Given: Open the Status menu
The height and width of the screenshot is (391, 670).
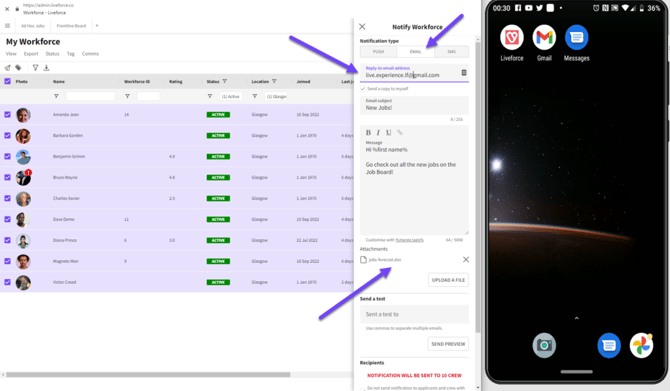Looking at the screenshot, I should tap(53, 54).
